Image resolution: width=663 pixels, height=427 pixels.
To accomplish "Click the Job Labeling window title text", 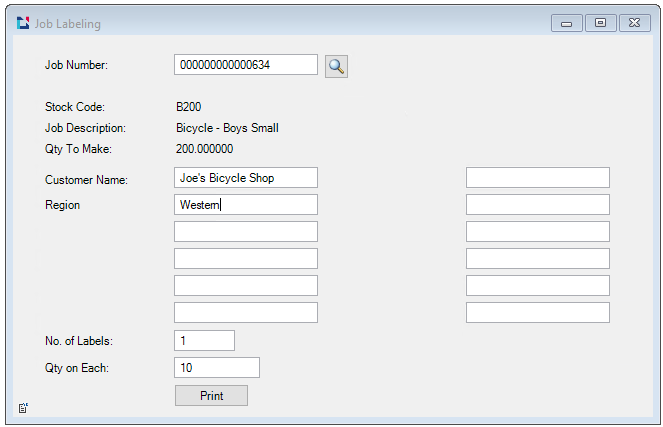I will 68,24.
